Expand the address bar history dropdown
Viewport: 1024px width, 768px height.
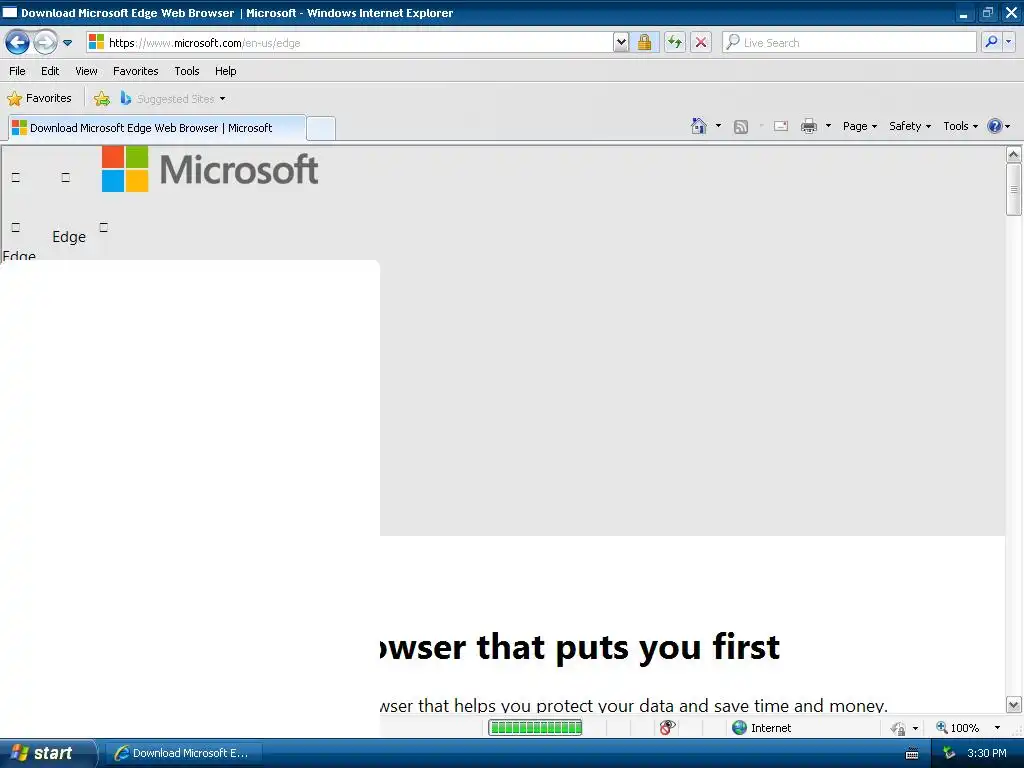(x=621, y=42)
